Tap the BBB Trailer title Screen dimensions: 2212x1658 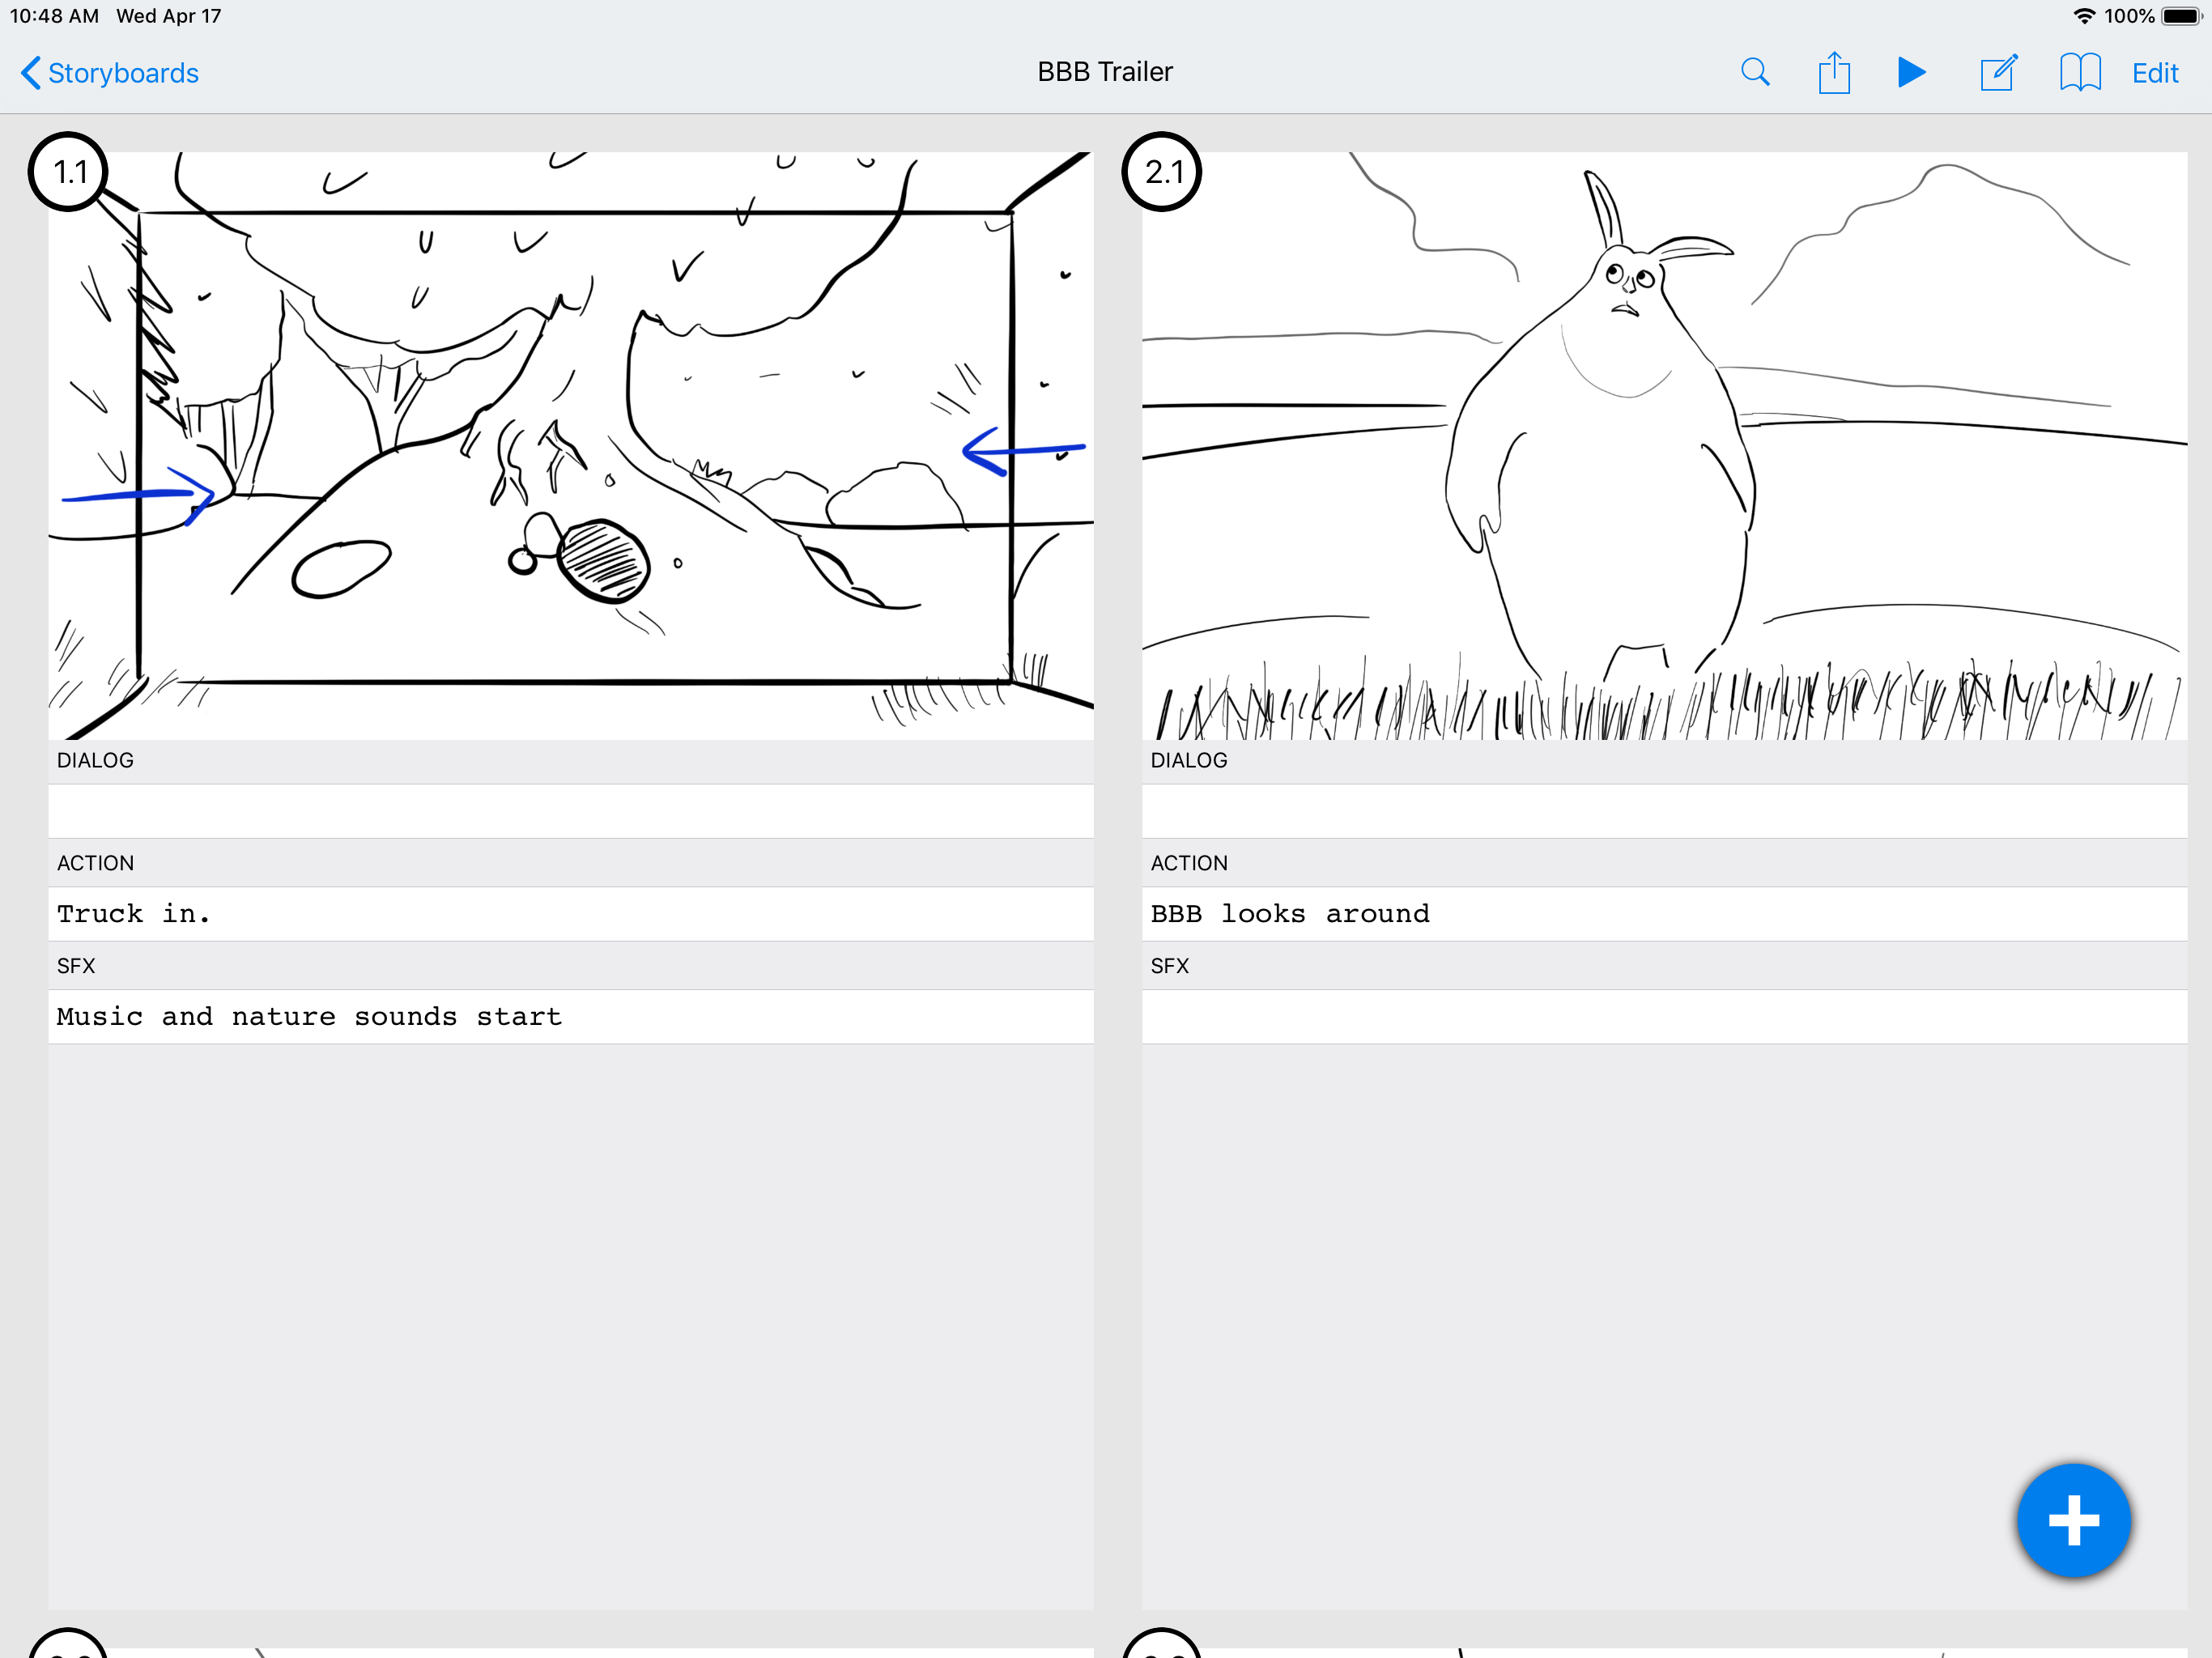[x=1104, y=72]
